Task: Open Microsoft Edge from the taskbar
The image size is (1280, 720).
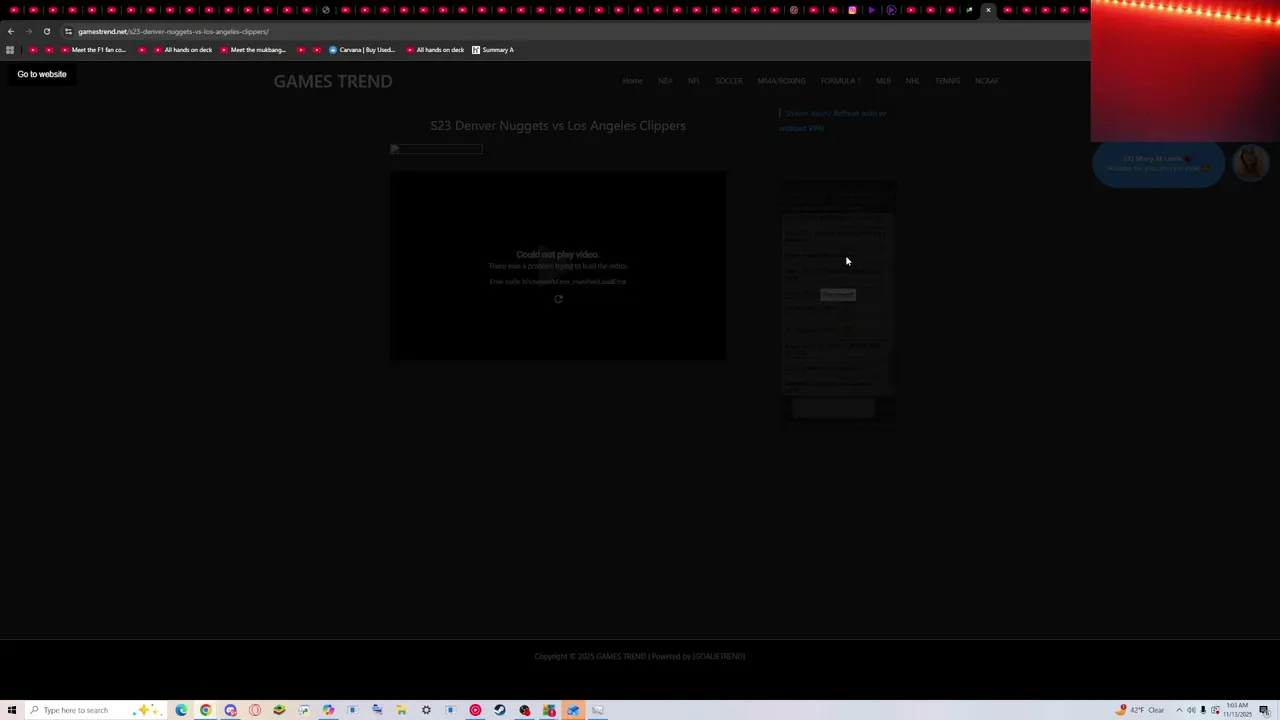Action: coord(181,710)
